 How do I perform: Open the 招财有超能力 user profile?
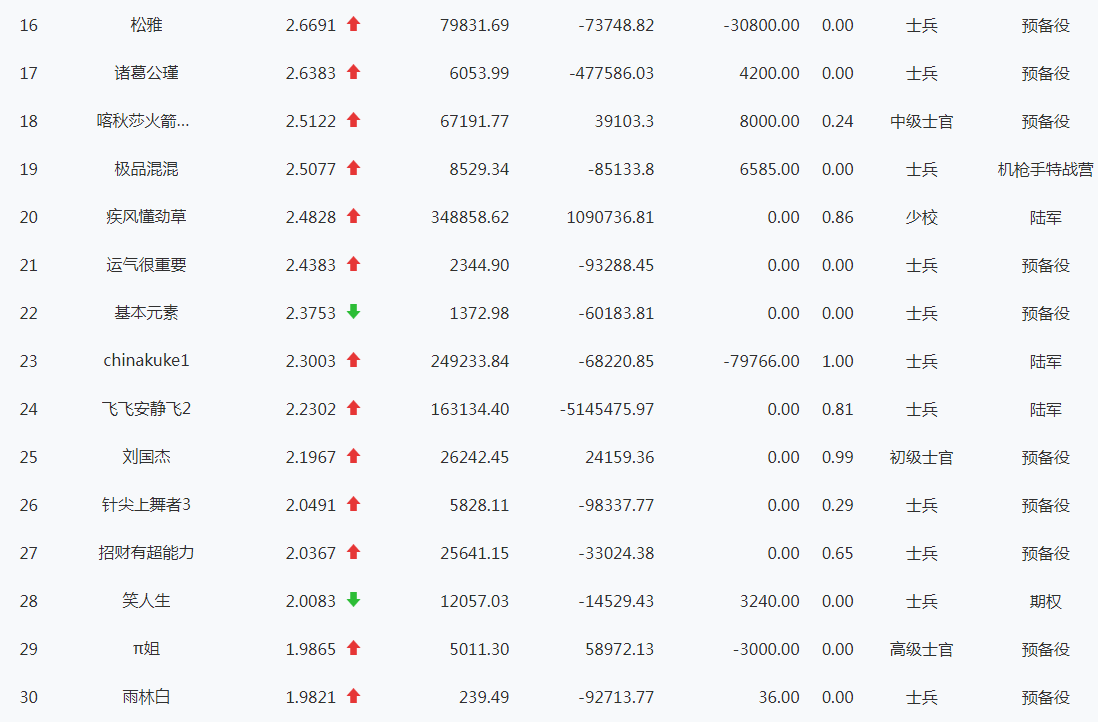pos(146,553)
